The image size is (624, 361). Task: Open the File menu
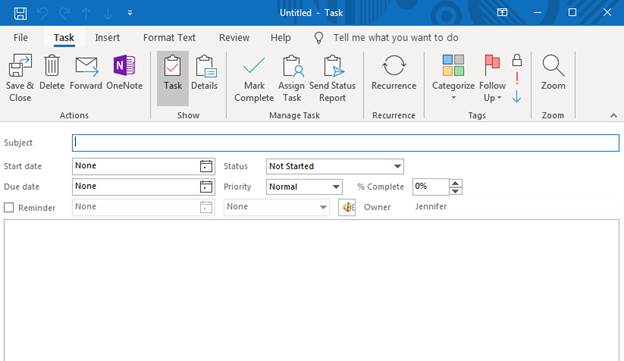click(x=21, y=38)
